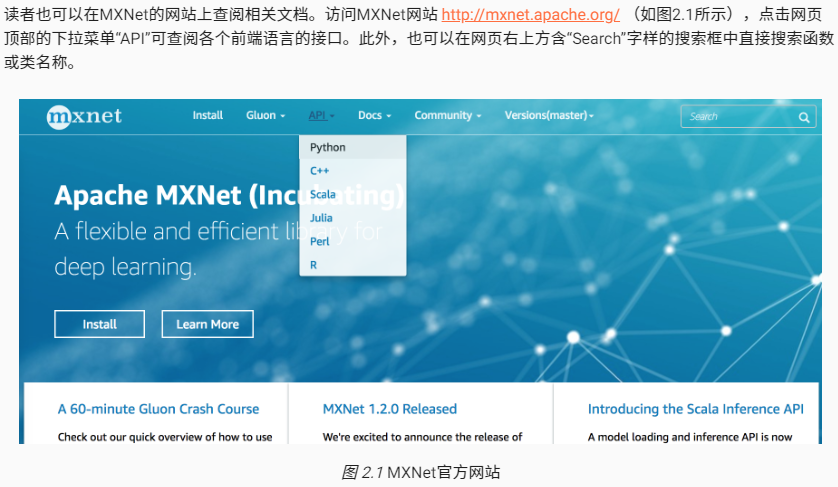
Task: Open A 60-minute Gluon Crash Course
Action: point(158,409)
